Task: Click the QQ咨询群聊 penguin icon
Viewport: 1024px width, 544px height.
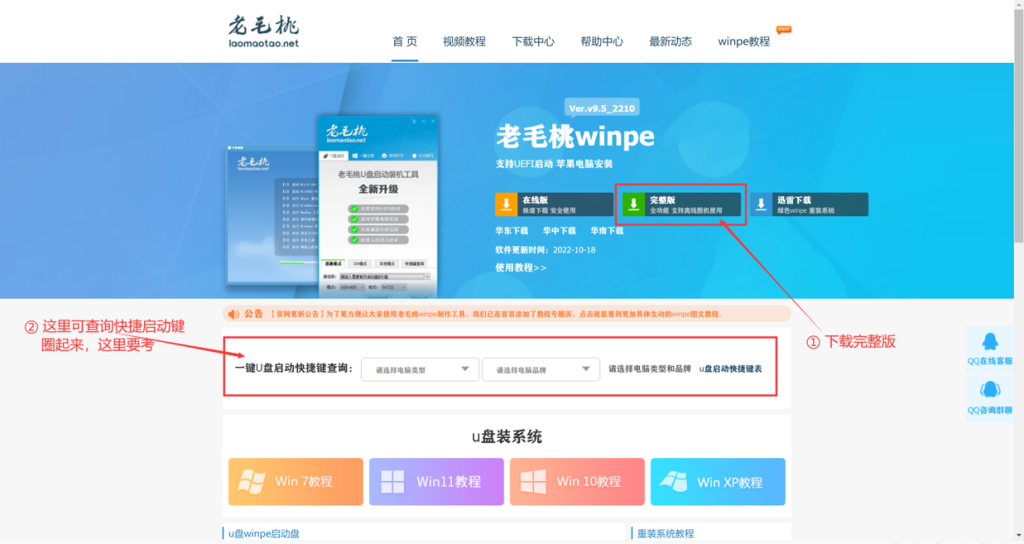Action: coord(990,390)
